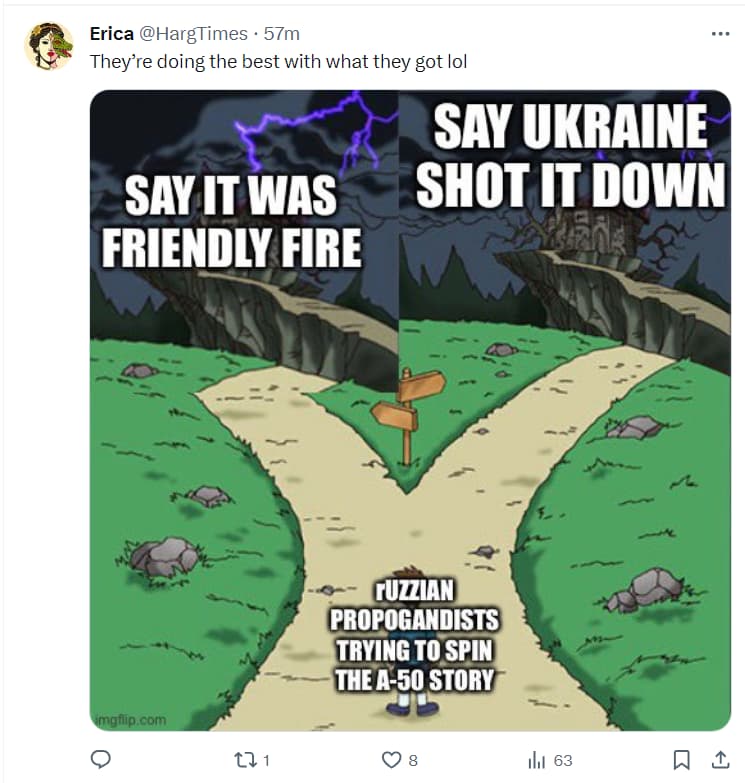Click the "rUZZIAN PROPOGANDISTS" bottom caption
The image size is (745, 783).
tap(414, 635)
